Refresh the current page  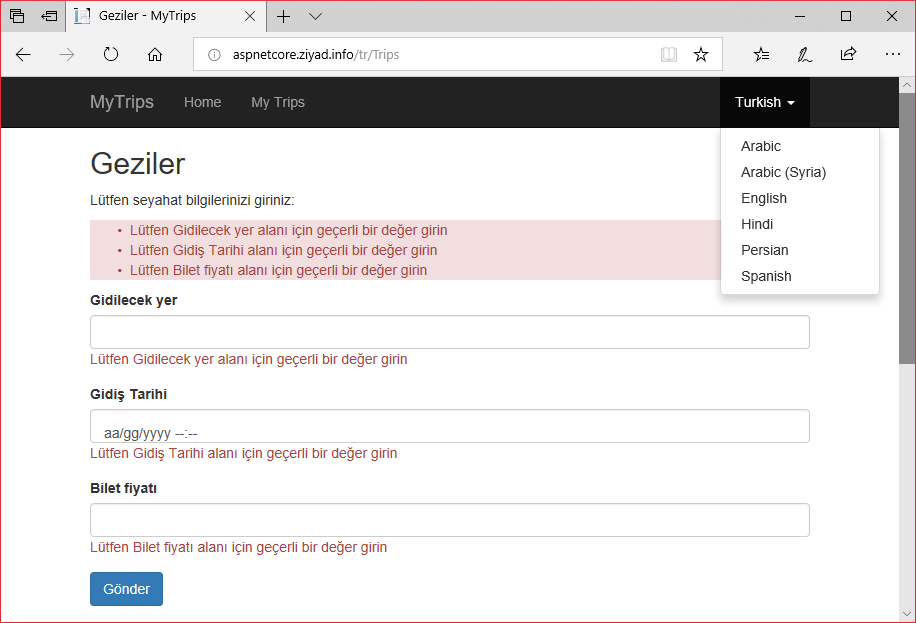tap(110, 54)
